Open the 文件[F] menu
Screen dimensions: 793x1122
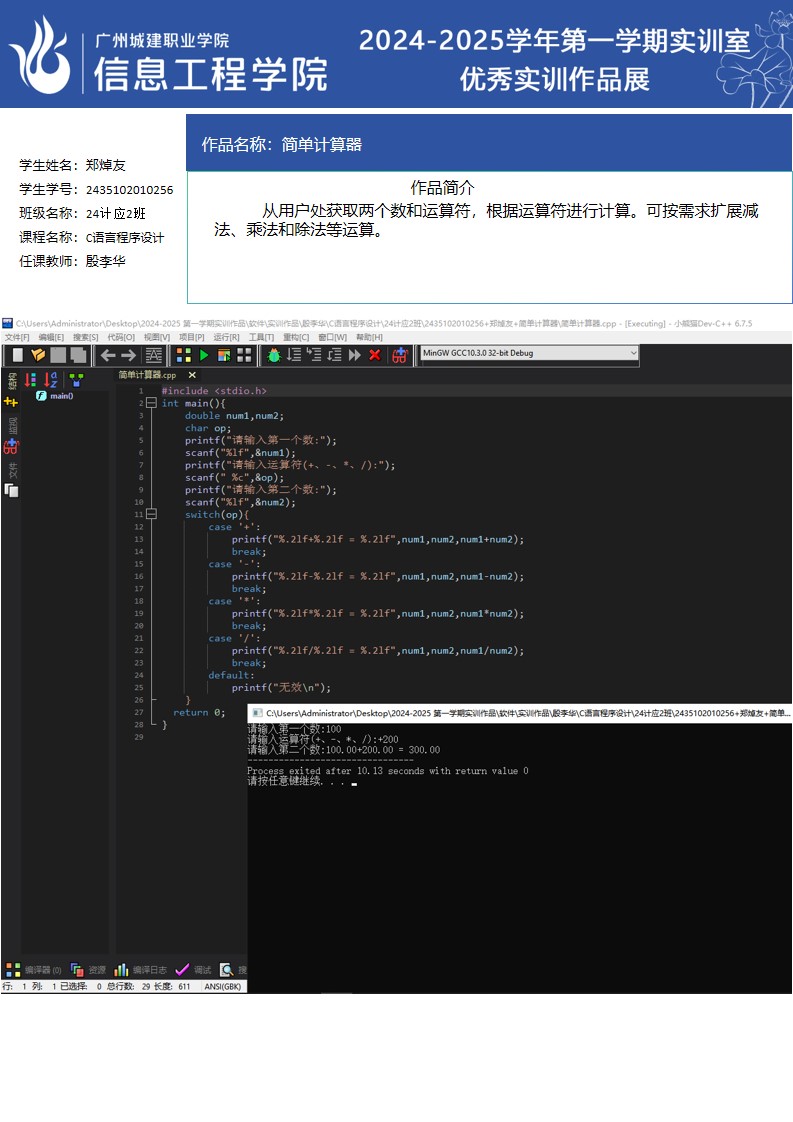16,337
